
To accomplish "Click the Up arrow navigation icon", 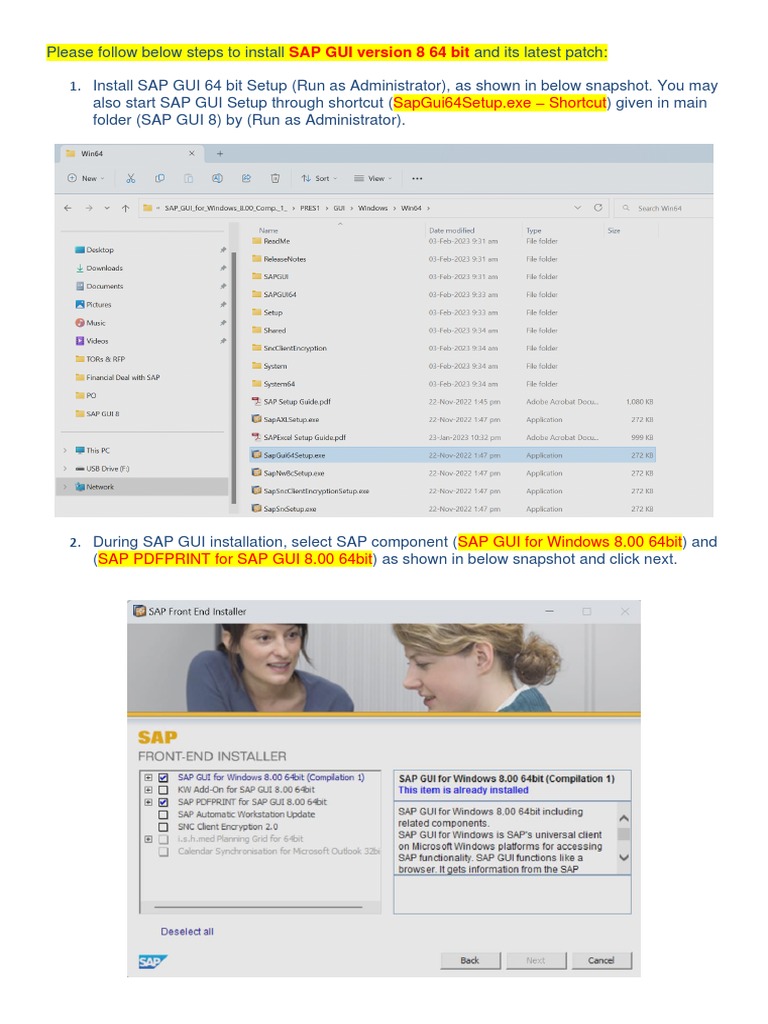I will pos(124,208).
